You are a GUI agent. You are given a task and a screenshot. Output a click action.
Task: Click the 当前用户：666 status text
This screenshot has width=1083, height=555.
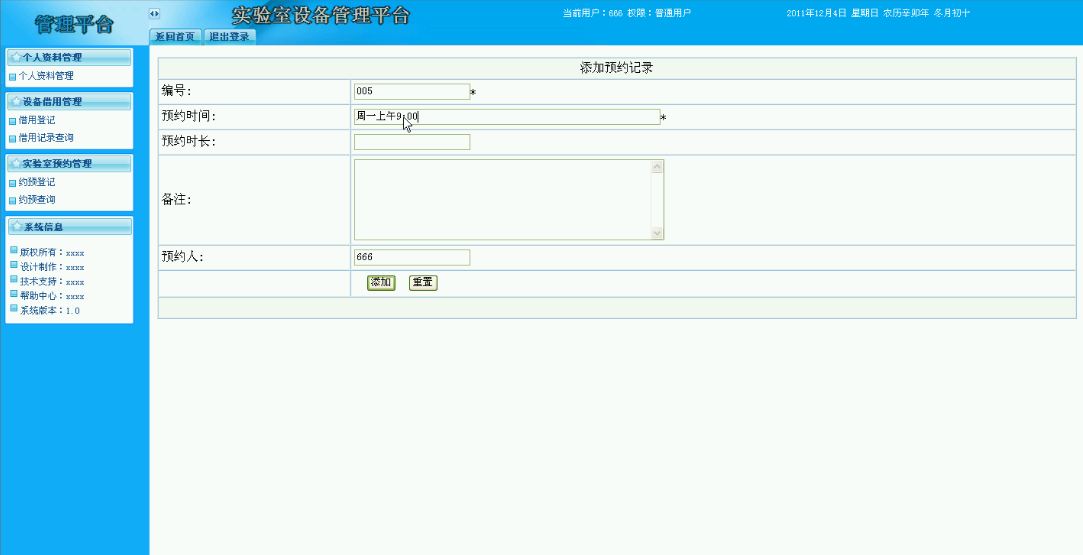point(593,13)
